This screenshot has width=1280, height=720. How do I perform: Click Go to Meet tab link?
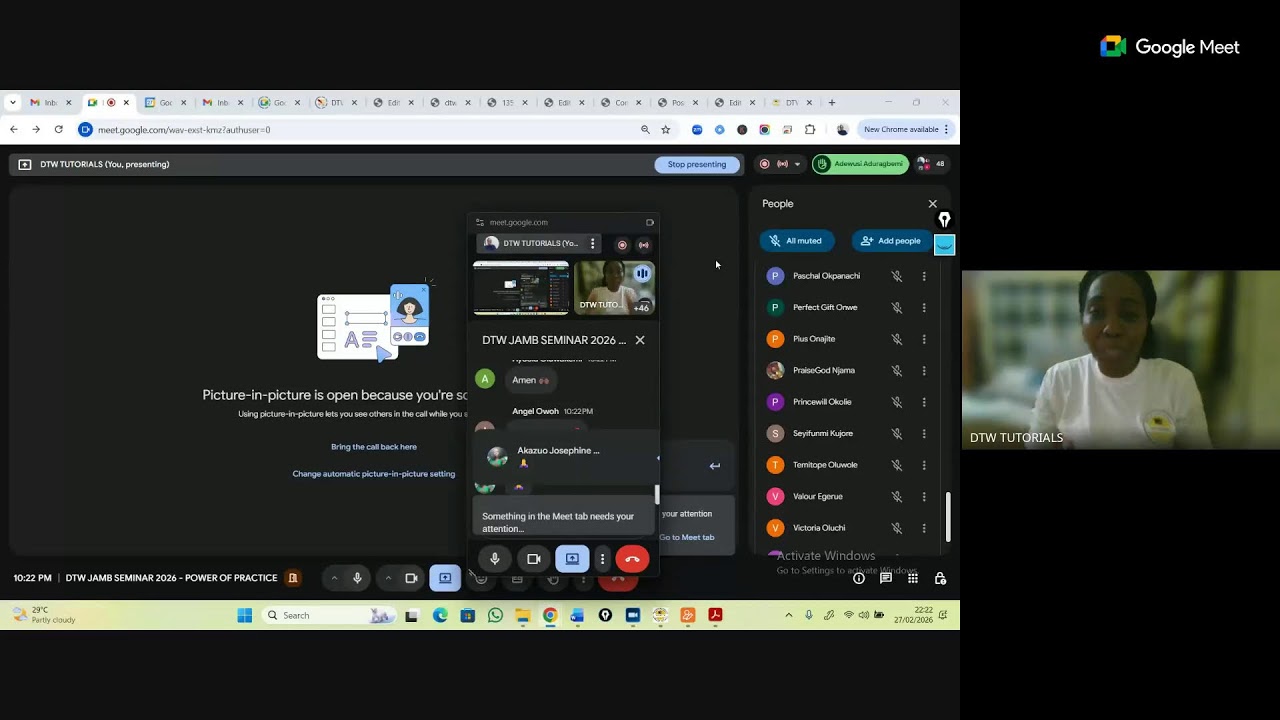(687, 537)
